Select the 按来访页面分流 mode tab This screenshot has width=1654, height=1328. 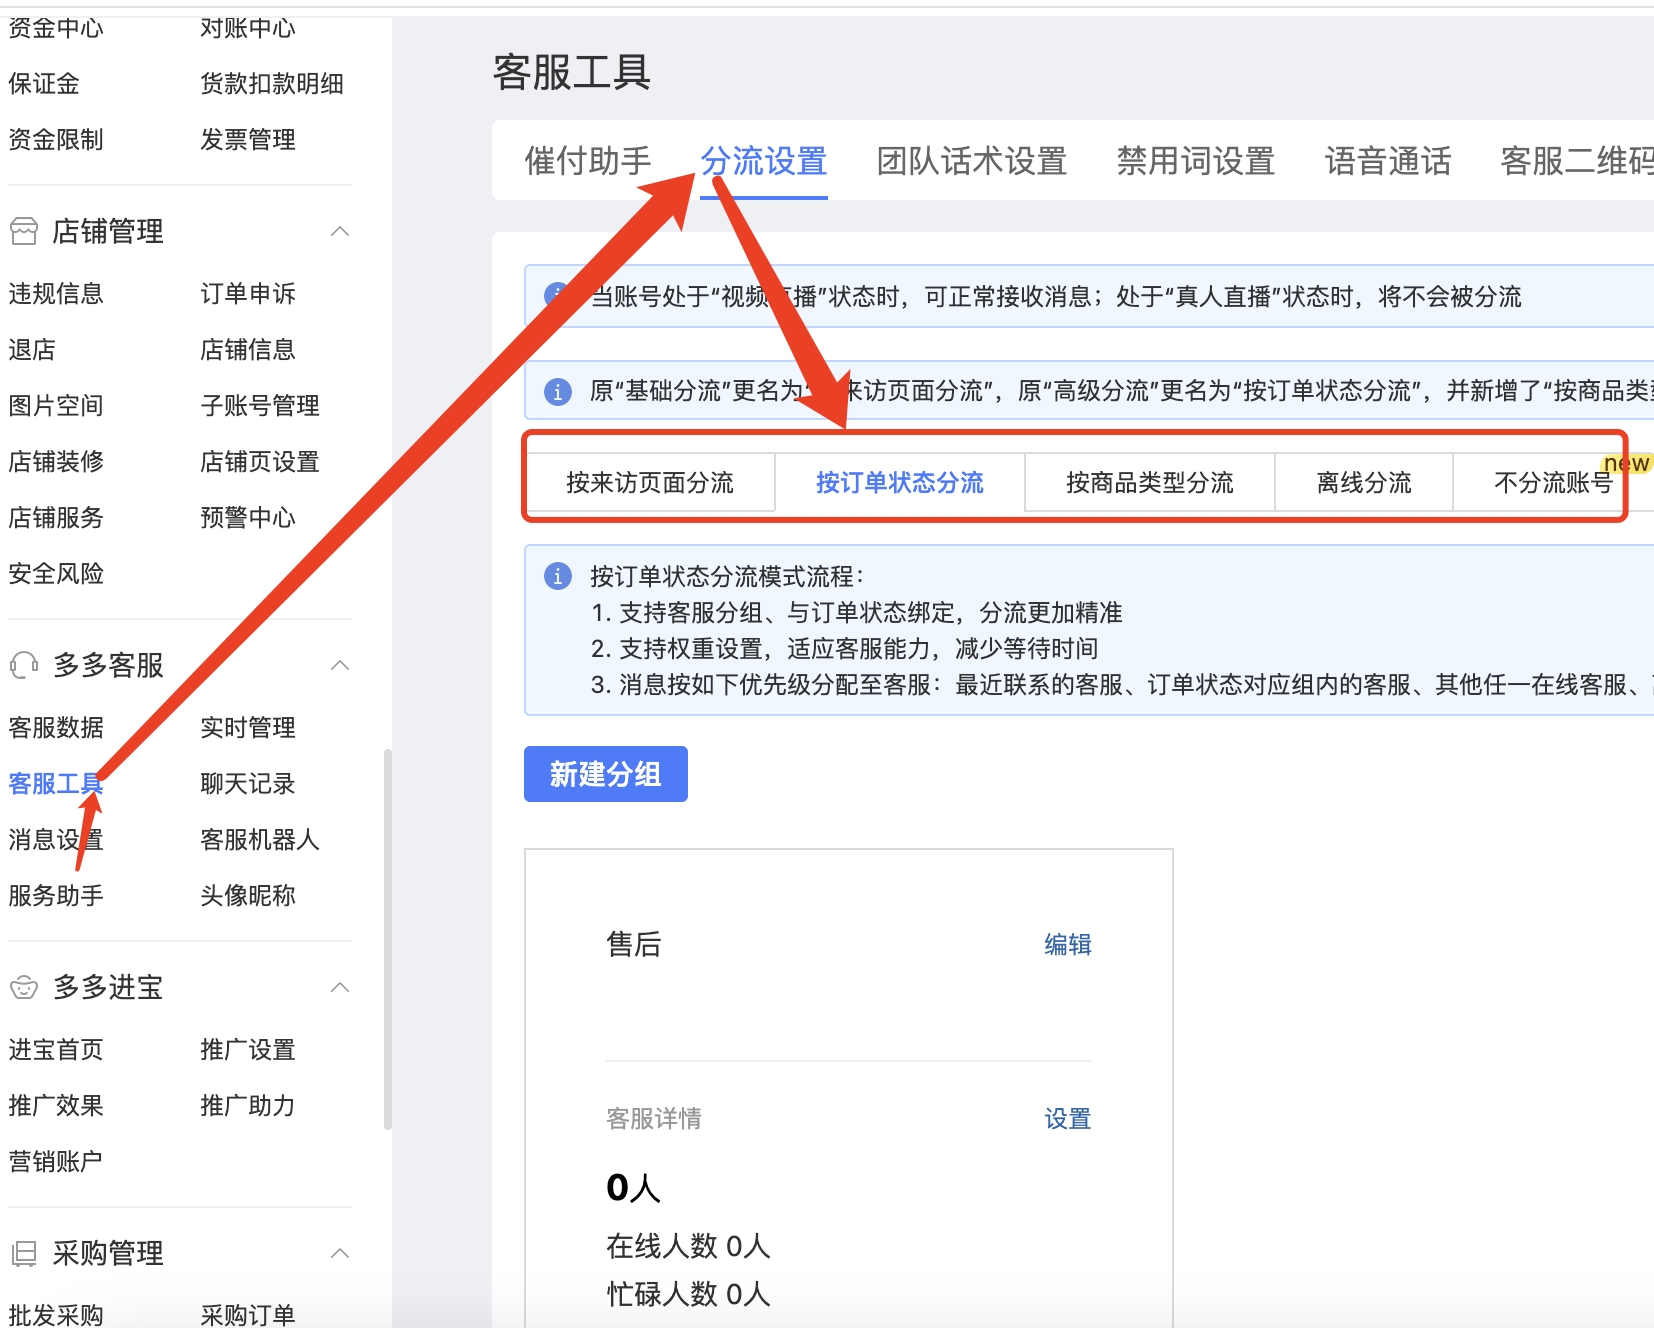(651, 483)
